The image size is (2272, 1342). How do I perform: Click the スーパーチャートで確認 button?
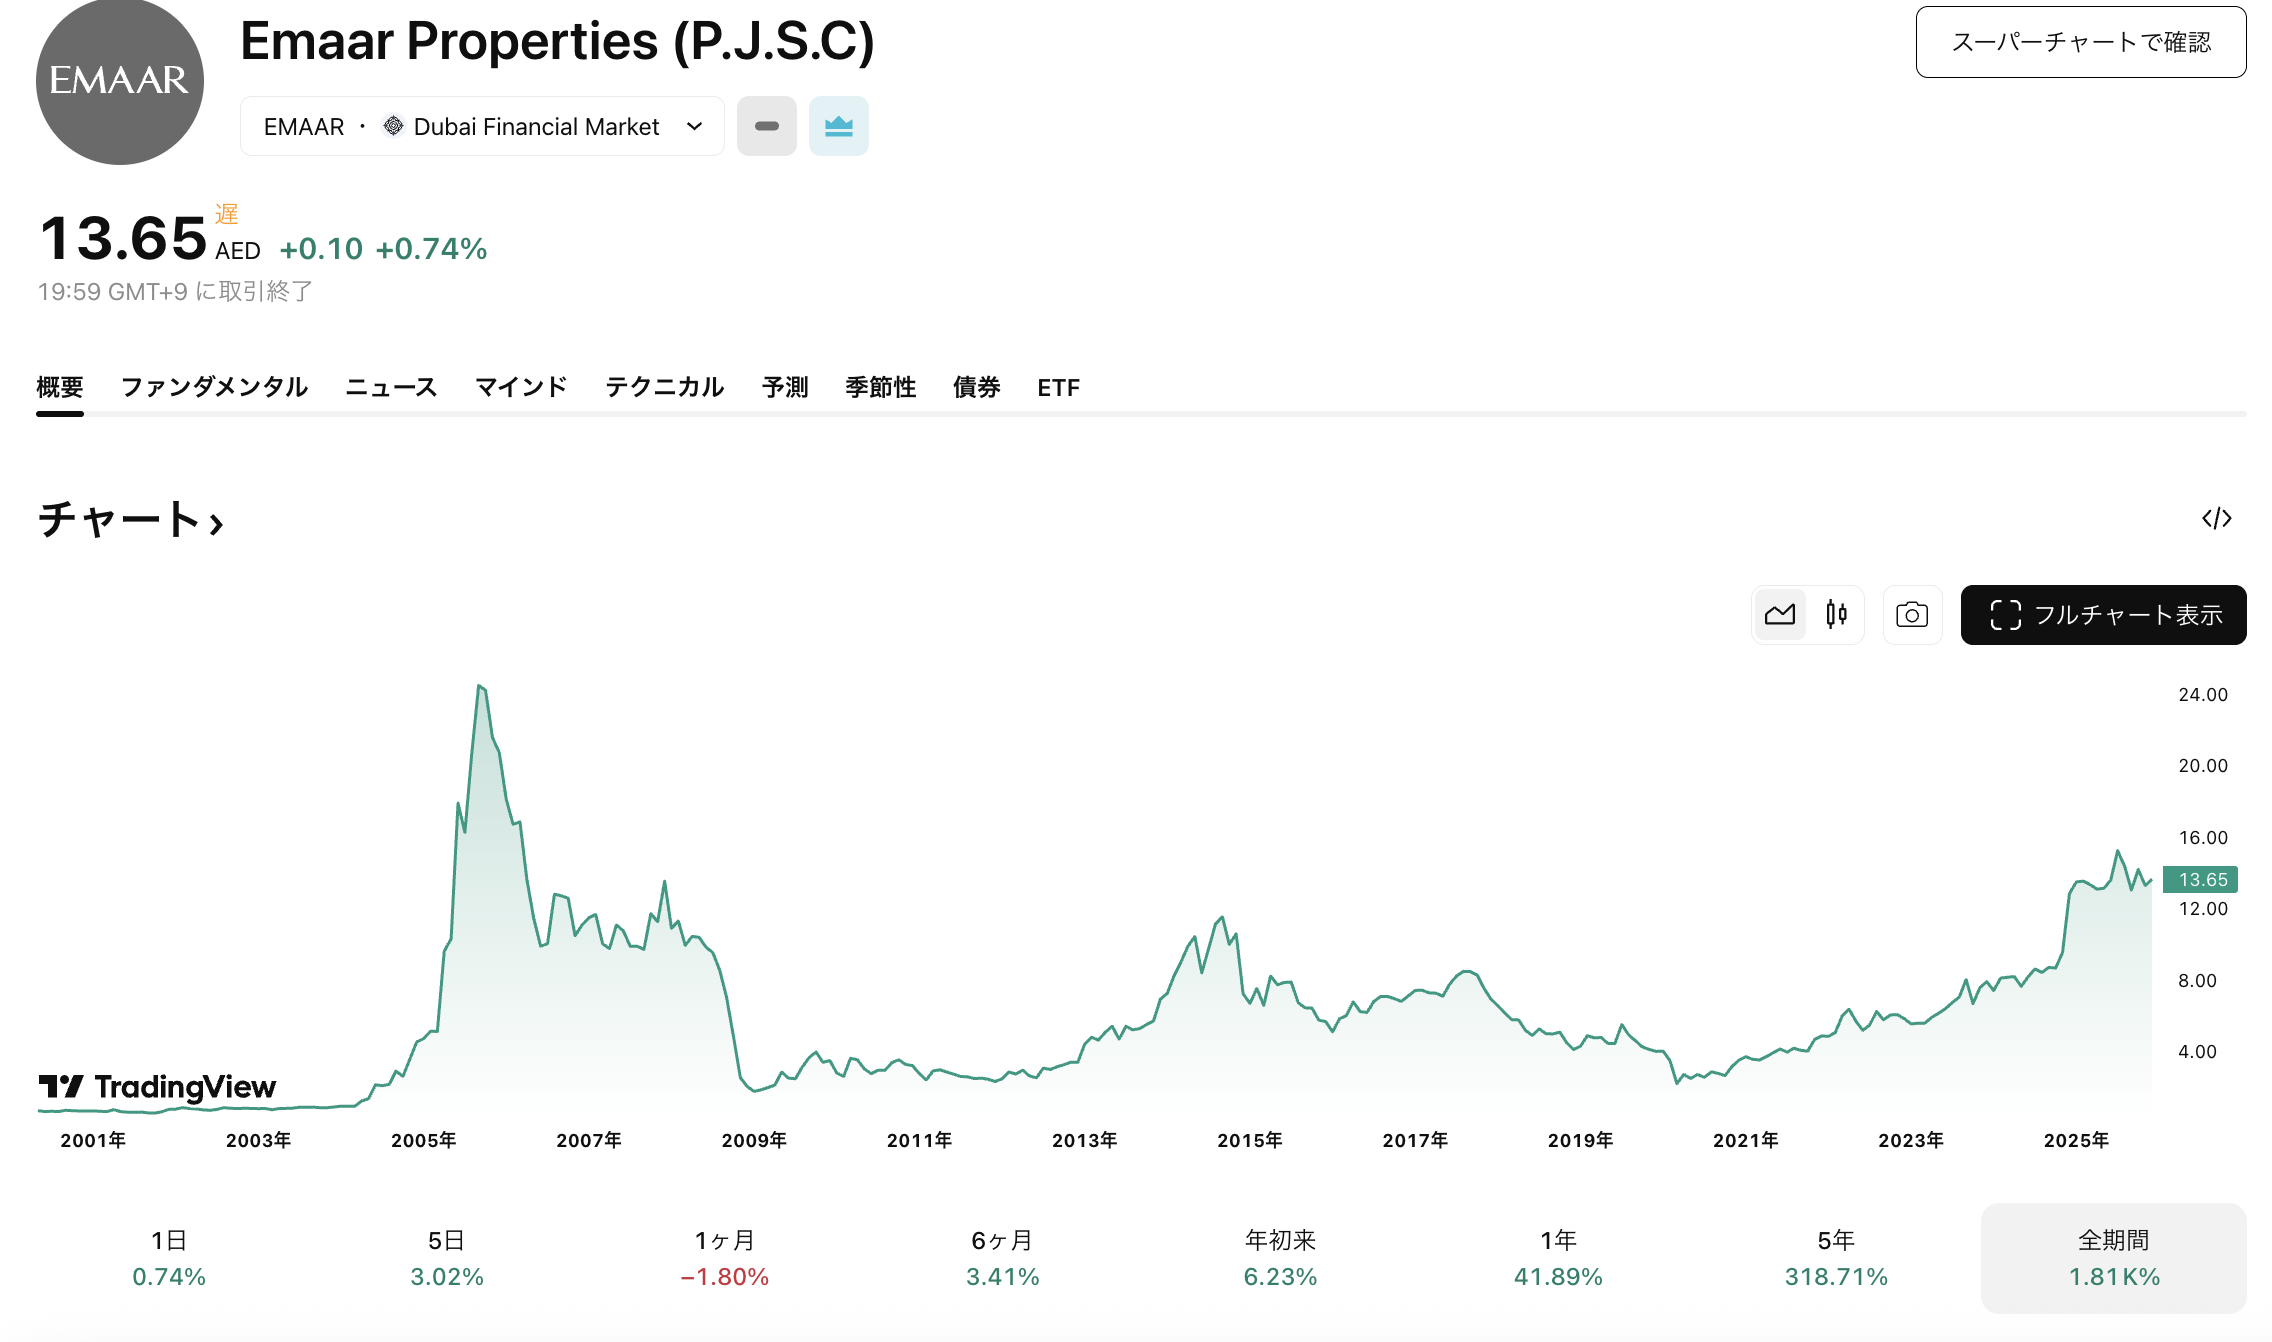(2080, 42)
